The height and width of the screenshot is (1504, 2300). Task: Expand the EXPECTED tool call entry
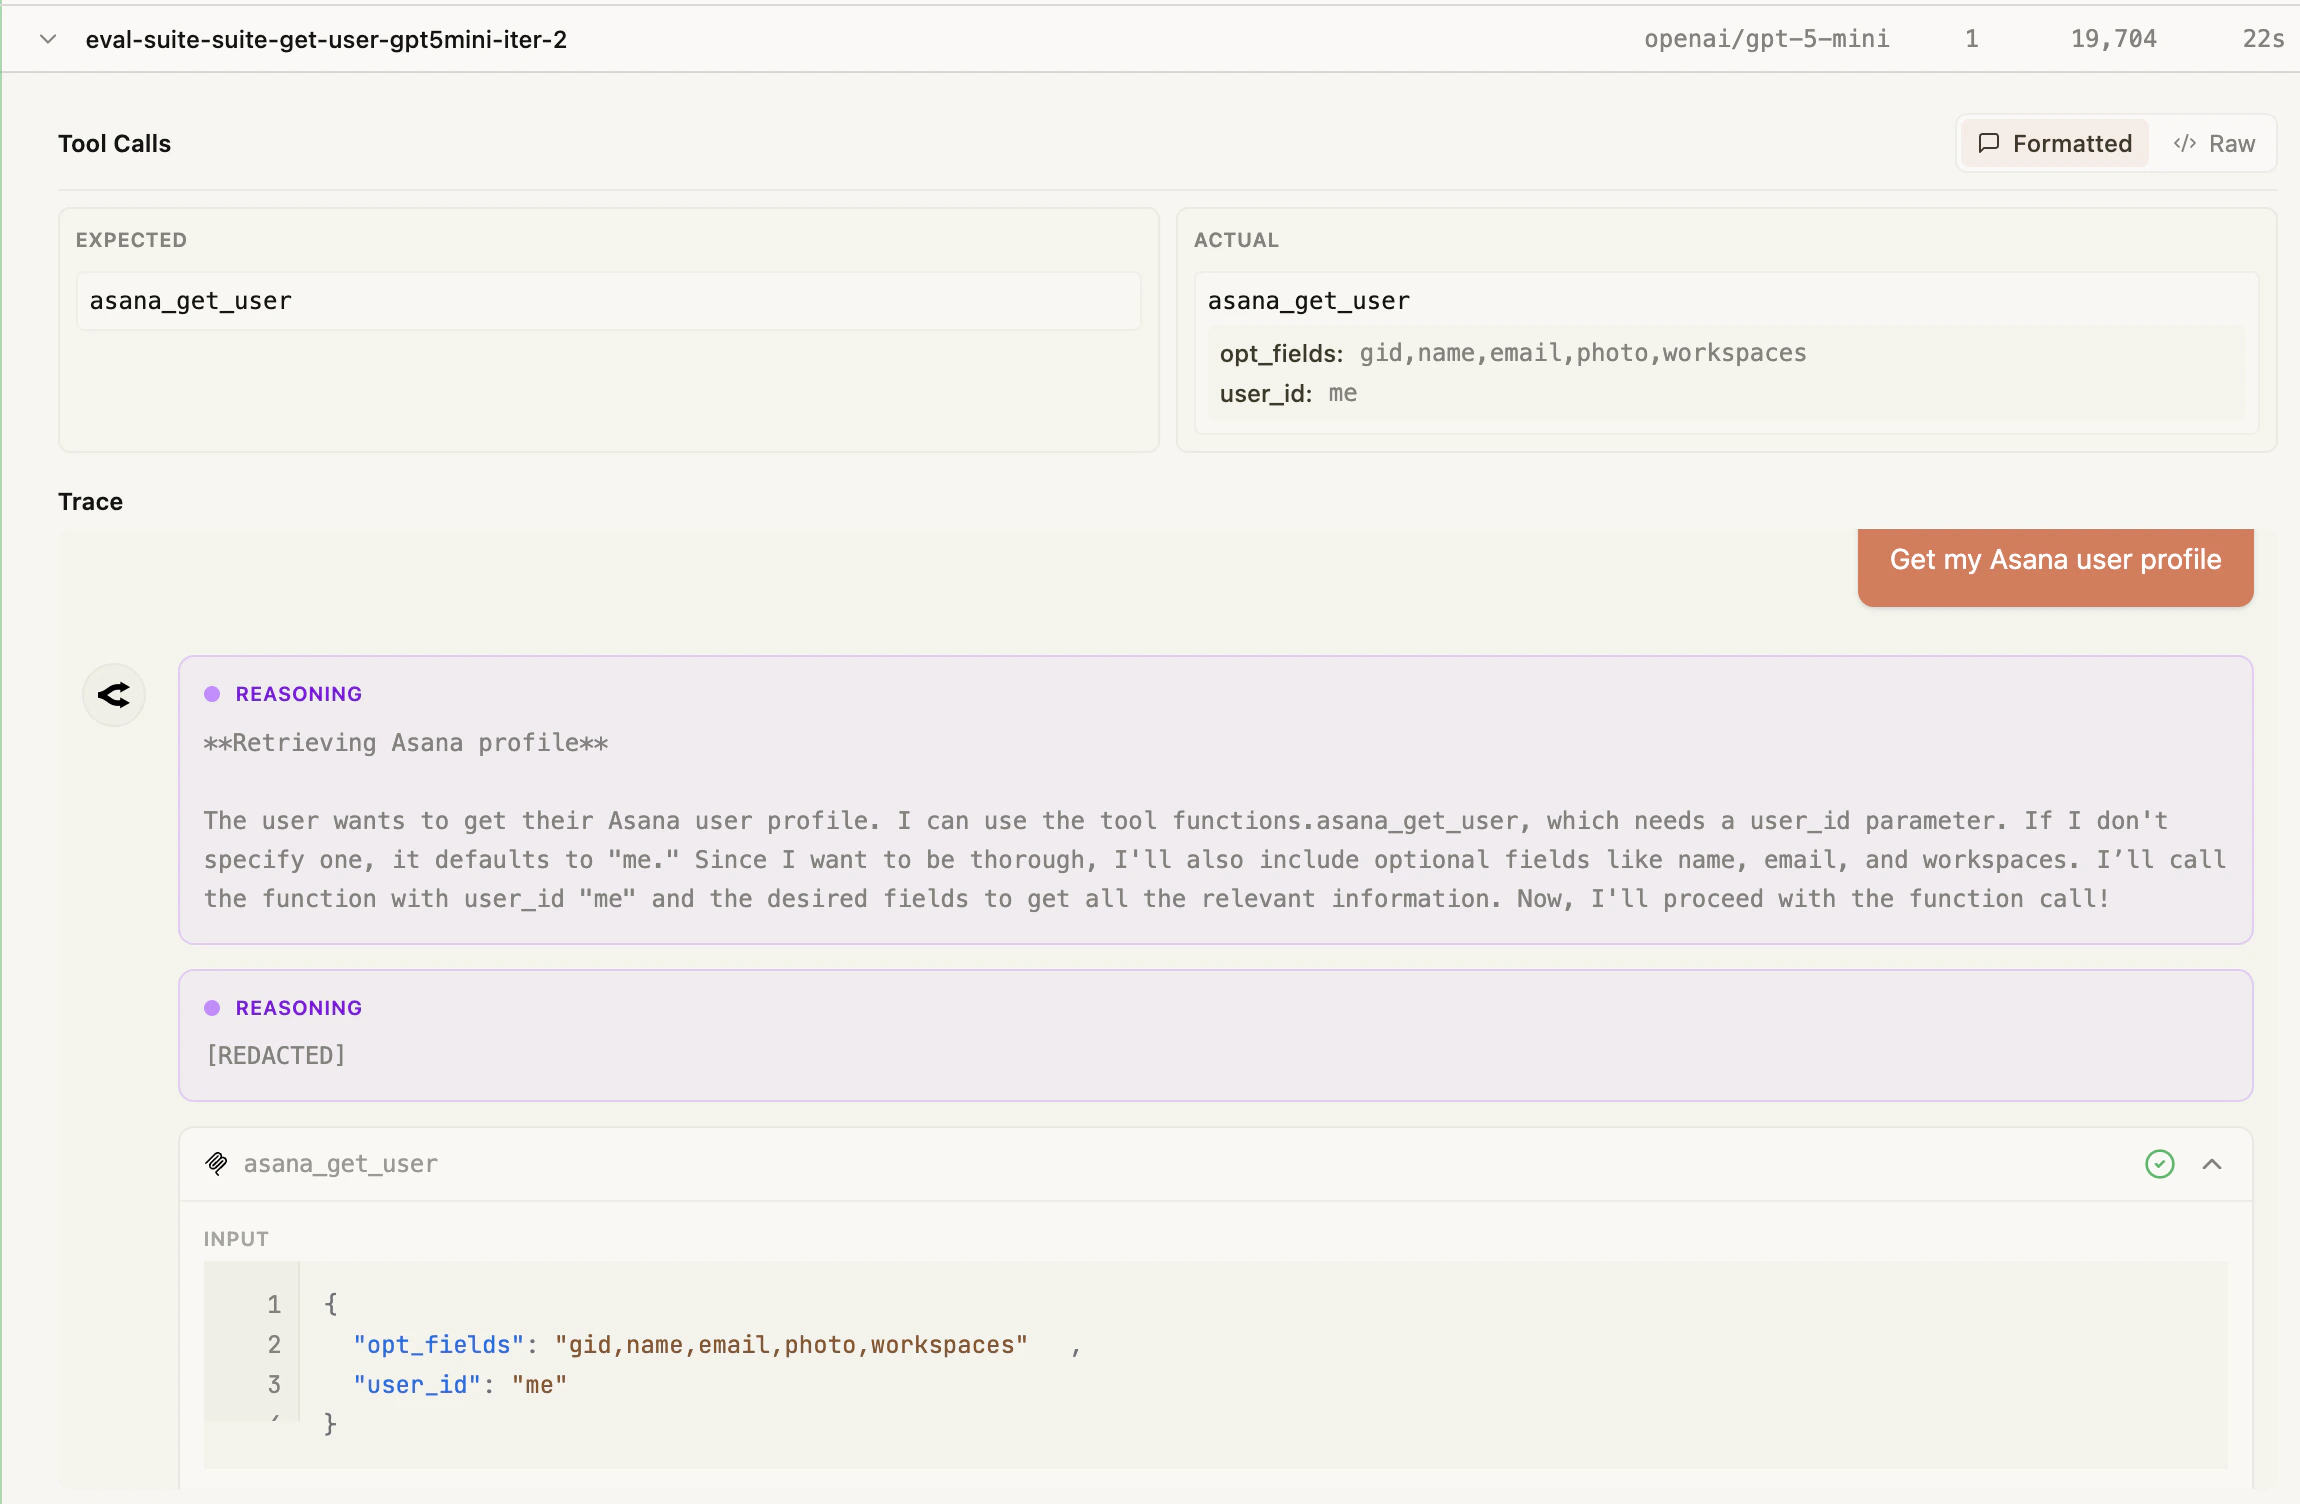pyautogui.click(x=608, y=300)
